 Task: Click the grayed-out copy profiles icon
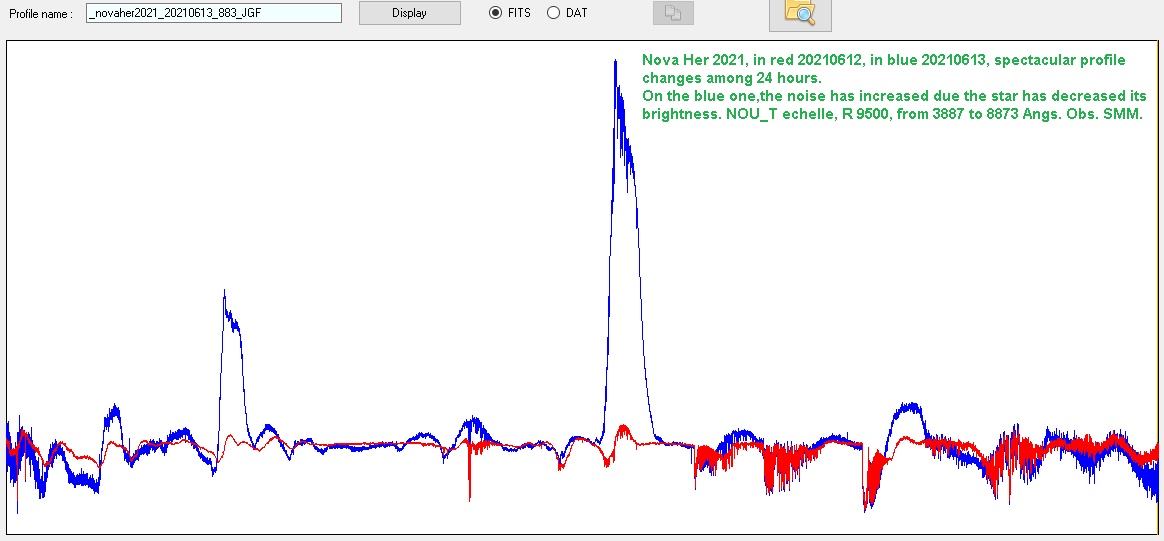672,13
